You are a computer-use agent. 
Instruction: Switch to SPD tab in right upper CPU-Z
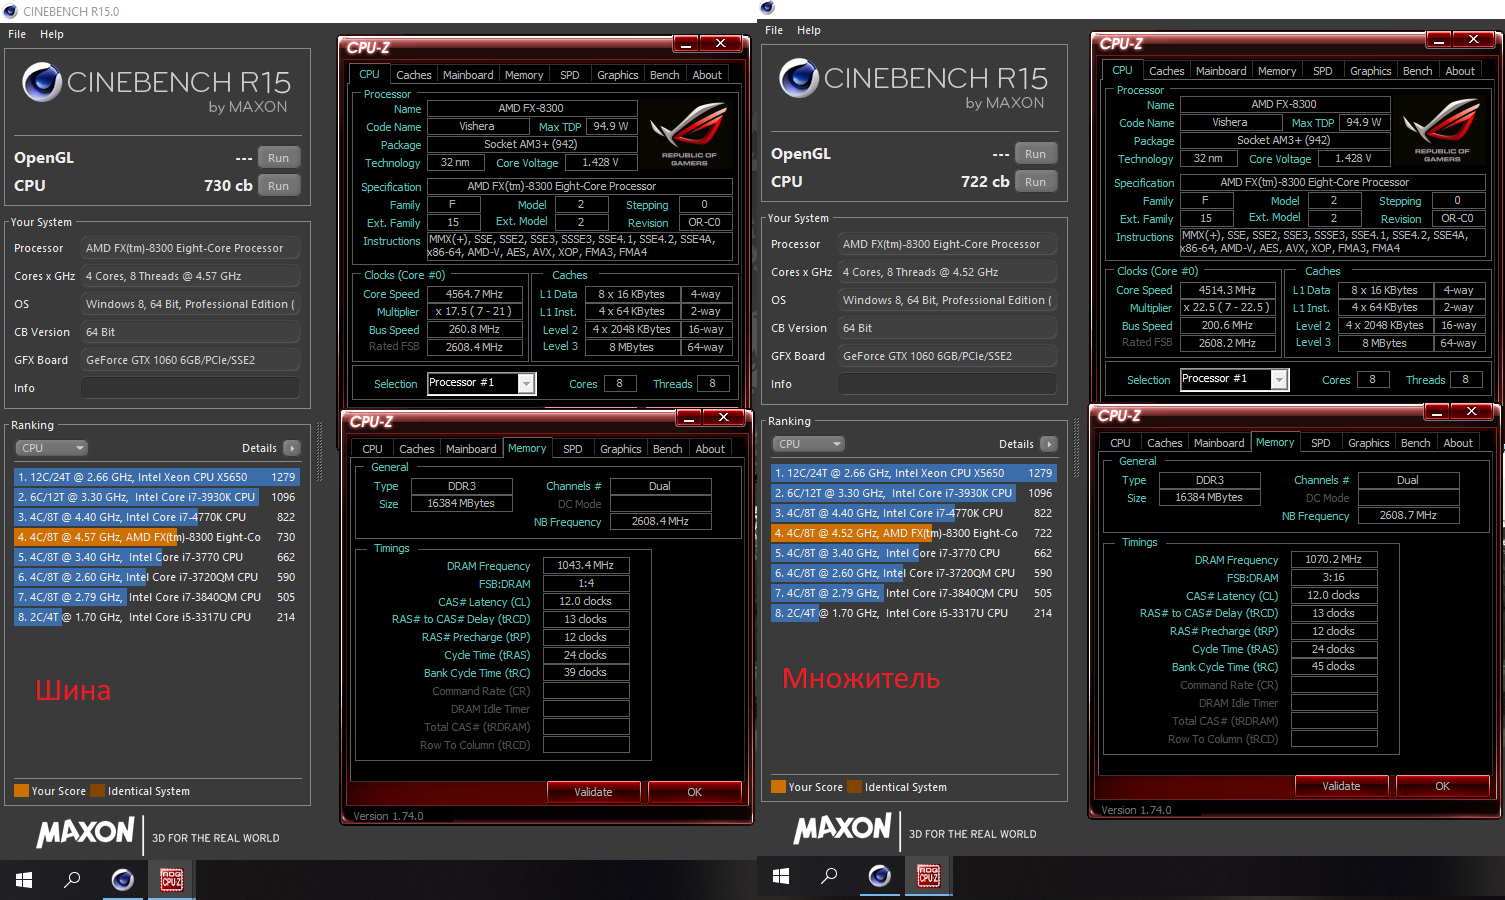[1323, 71]
